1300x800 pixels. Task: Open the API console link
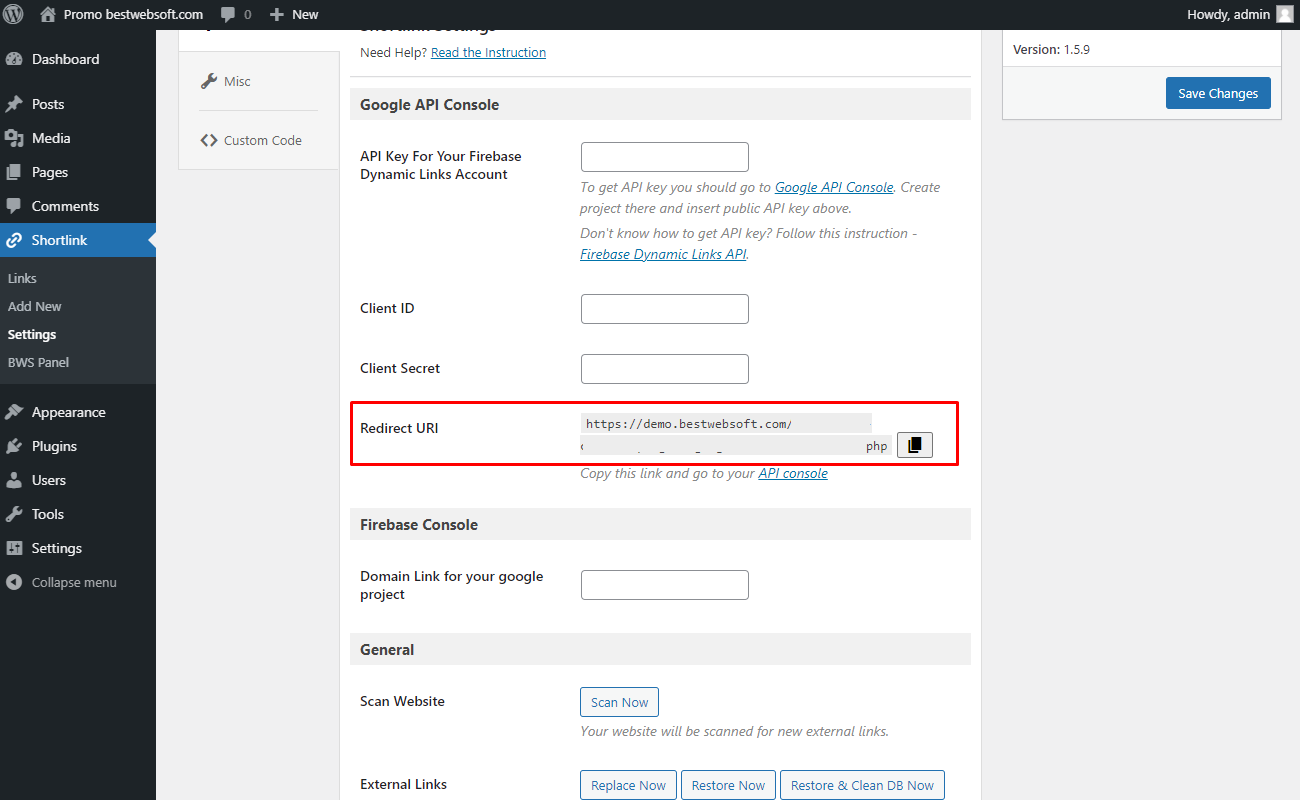793,473
